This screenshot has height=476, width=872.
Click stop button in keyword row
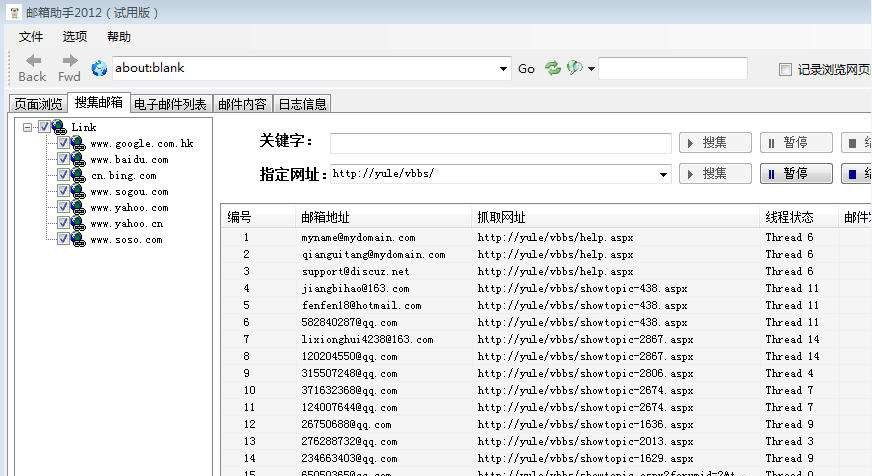coord(856,143)
